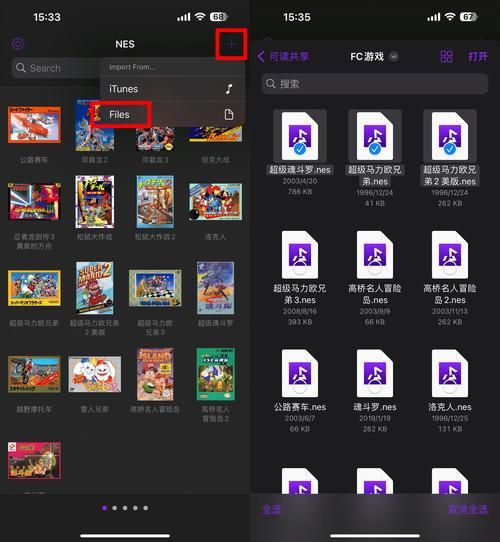The height and width of the screenshot is (542, 500).
Task: Launch the Super Mario 2 美版 cover
Action: [95, 288]
